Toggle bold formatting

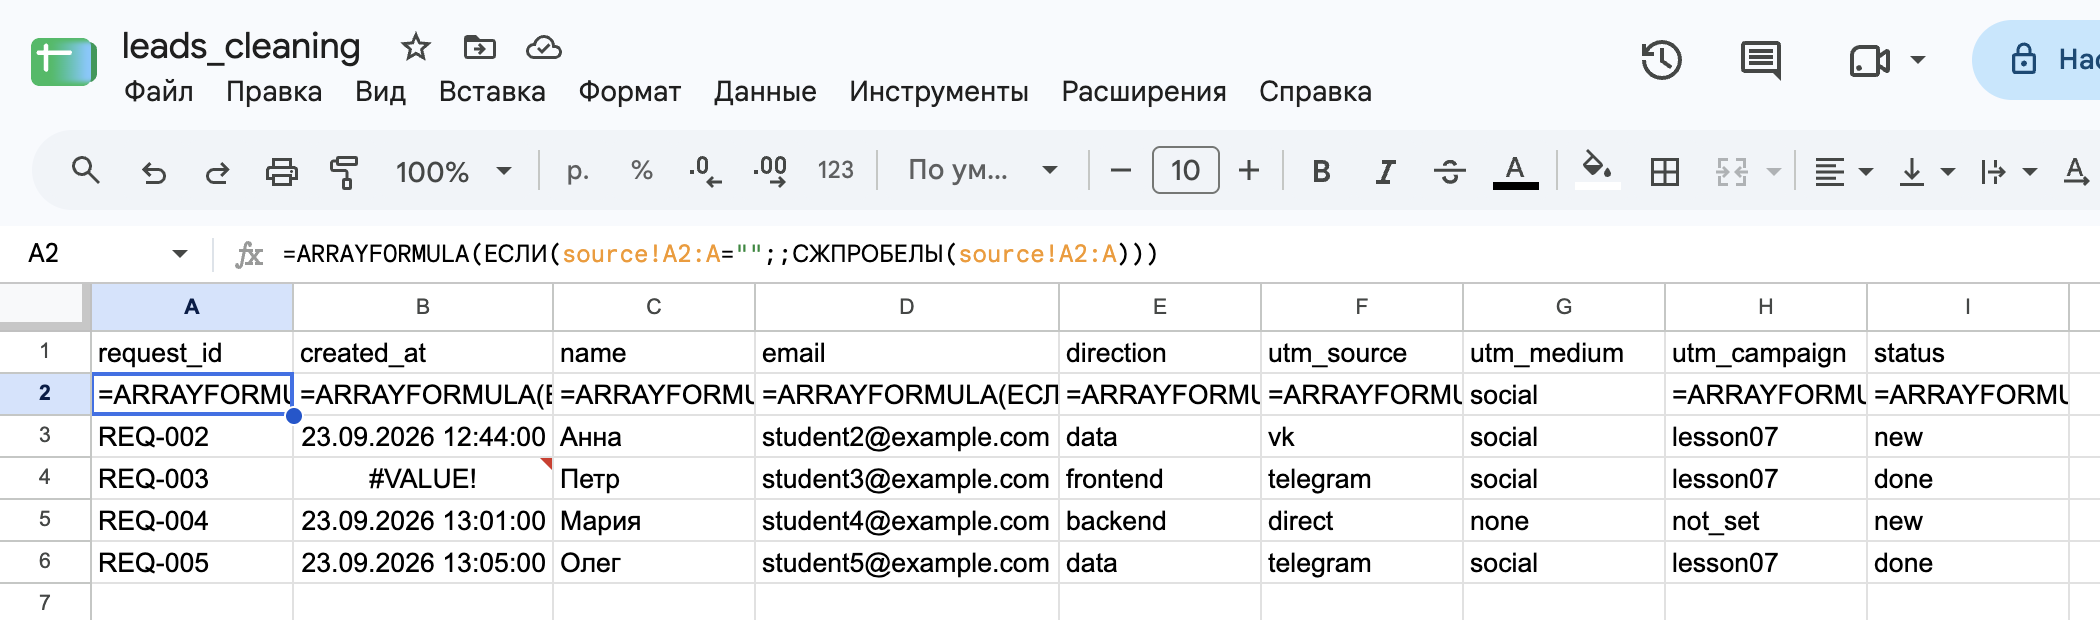pyautogui.click(x=1321, y=172)
